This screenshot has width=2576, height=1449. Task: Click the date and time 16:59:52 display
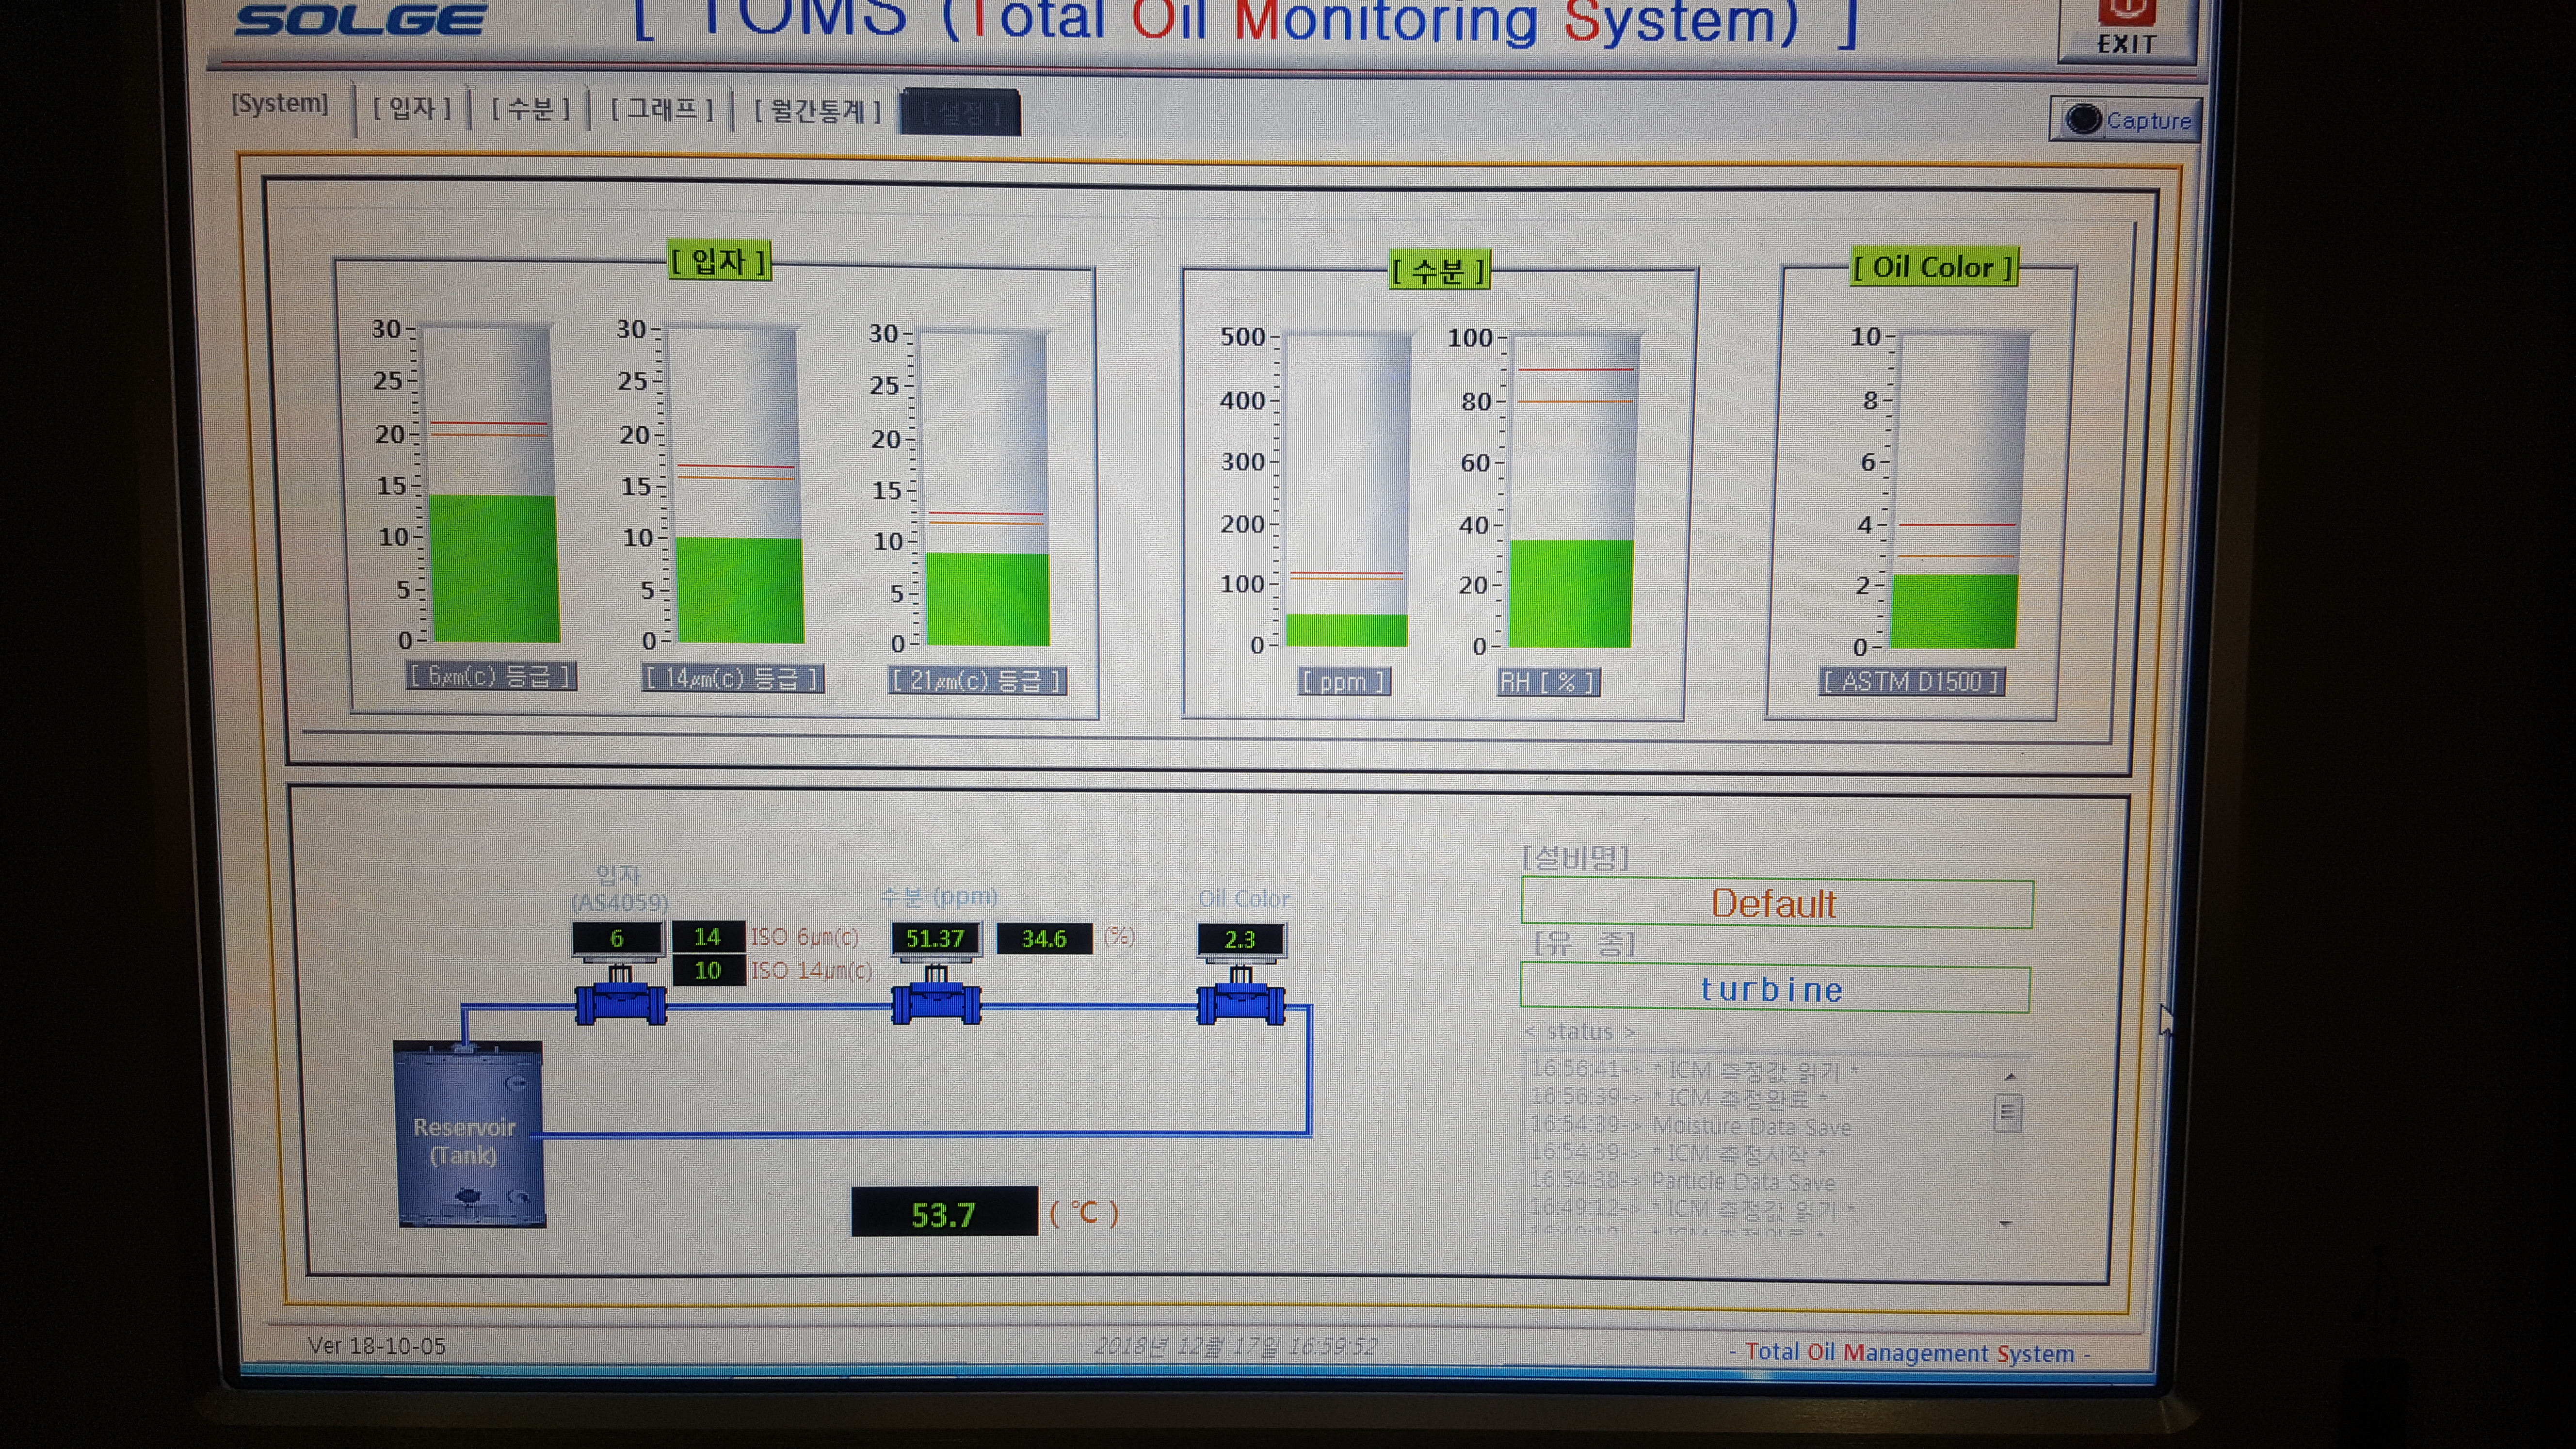(1236, 1346)
